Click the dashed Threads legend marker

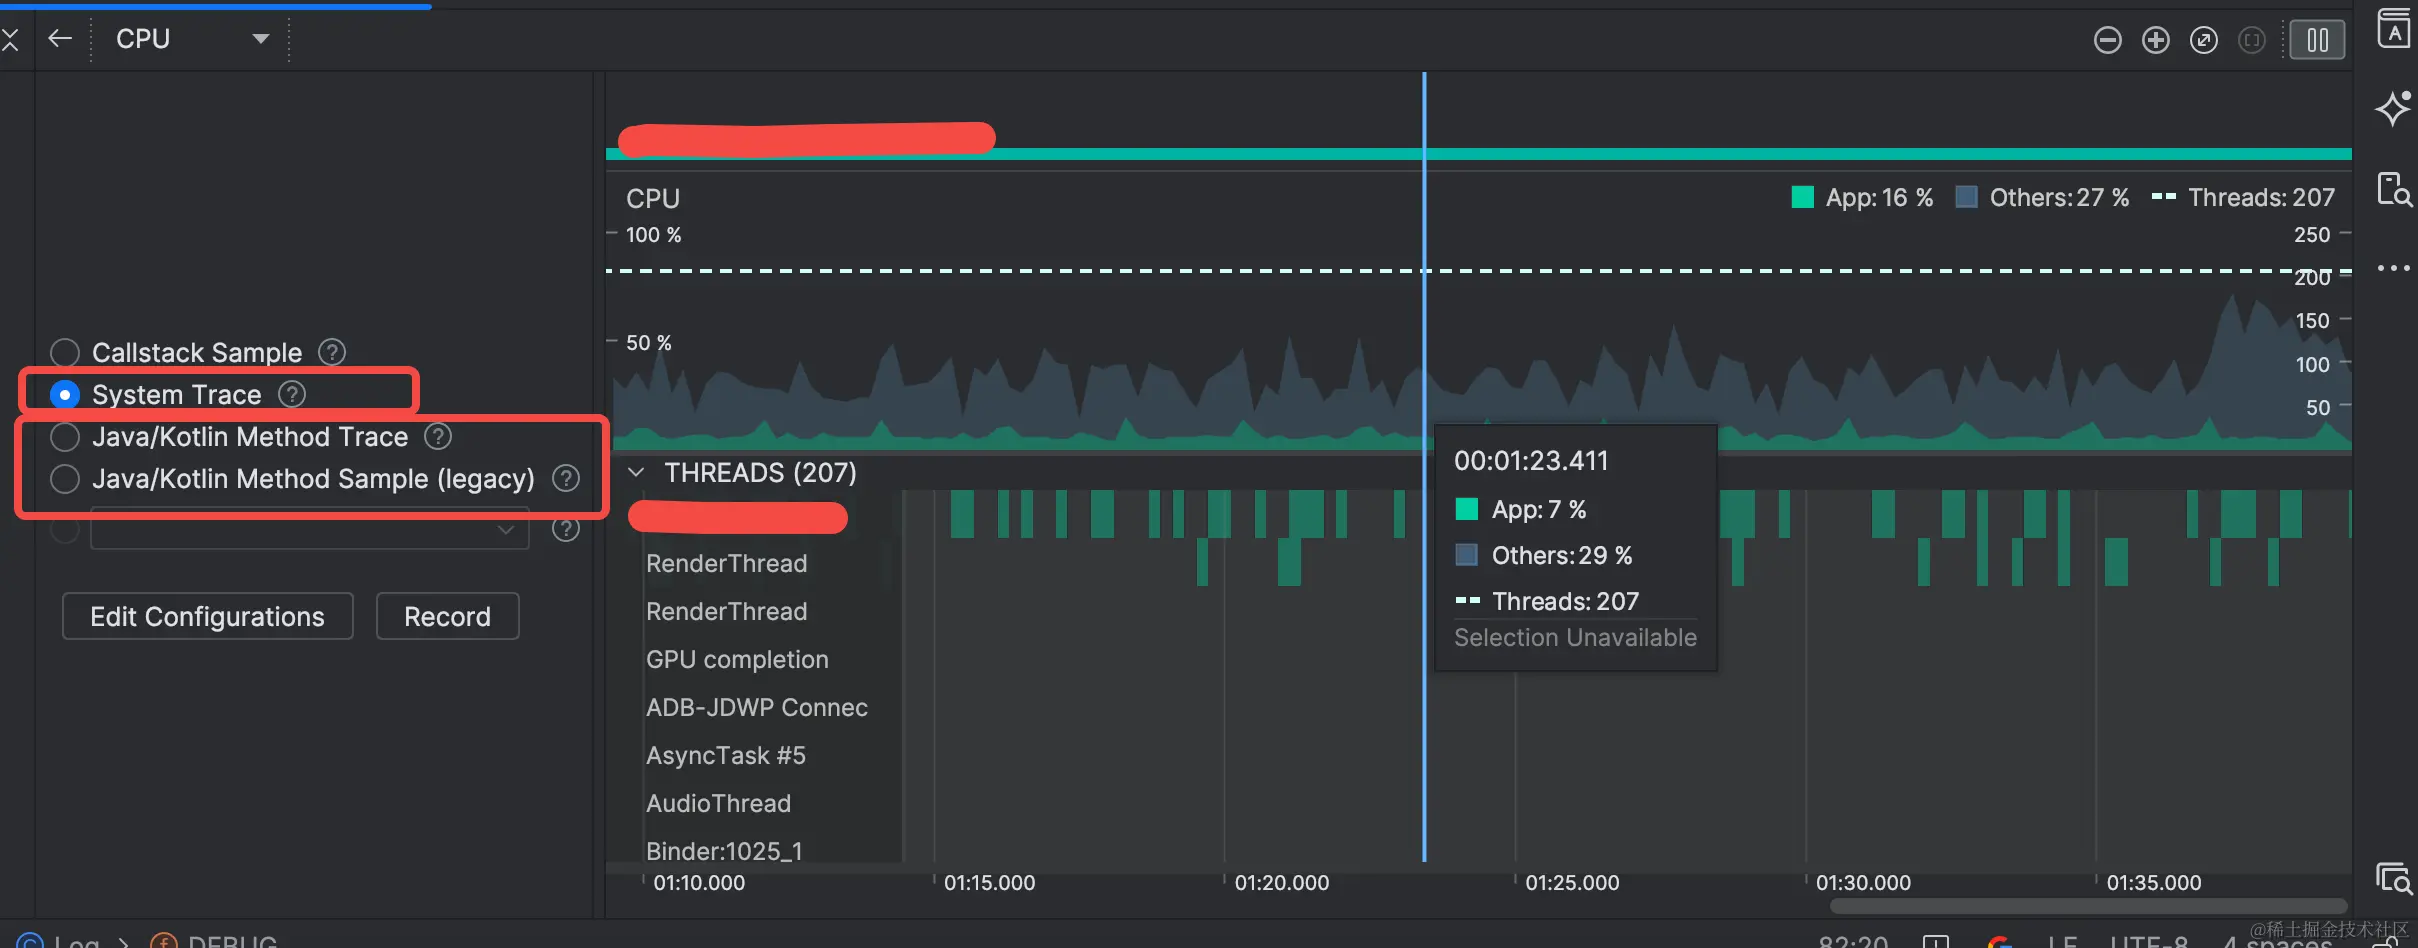point(2164,197)
